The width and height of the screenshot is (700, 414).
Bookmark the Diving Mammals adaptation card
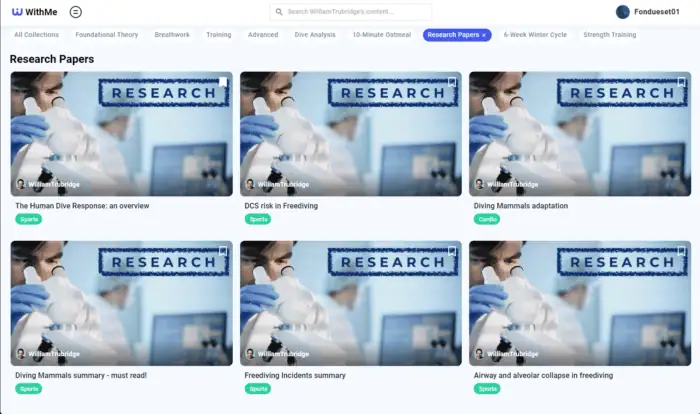681,82
